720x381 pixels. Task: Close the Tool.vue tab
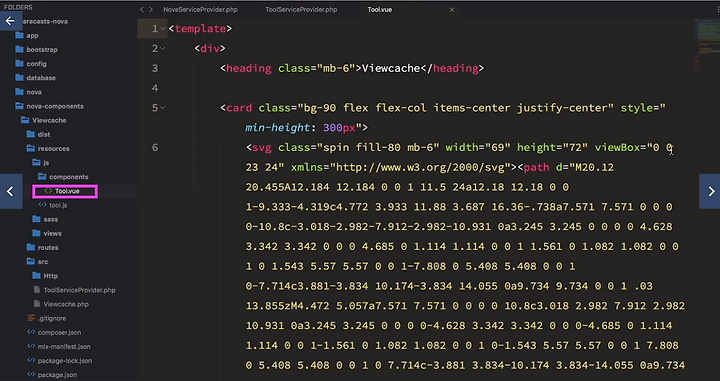[452, 10]
